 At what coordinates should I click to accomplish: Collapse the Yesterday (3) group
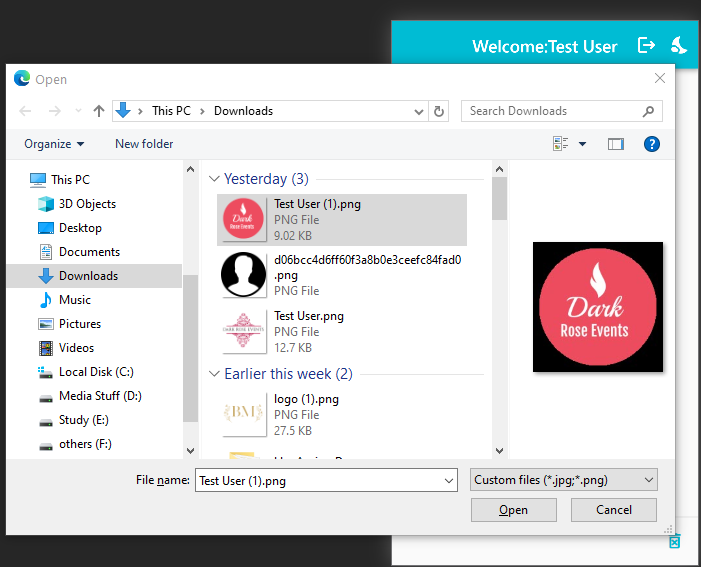pyautogui.click(x=214, y=179)
